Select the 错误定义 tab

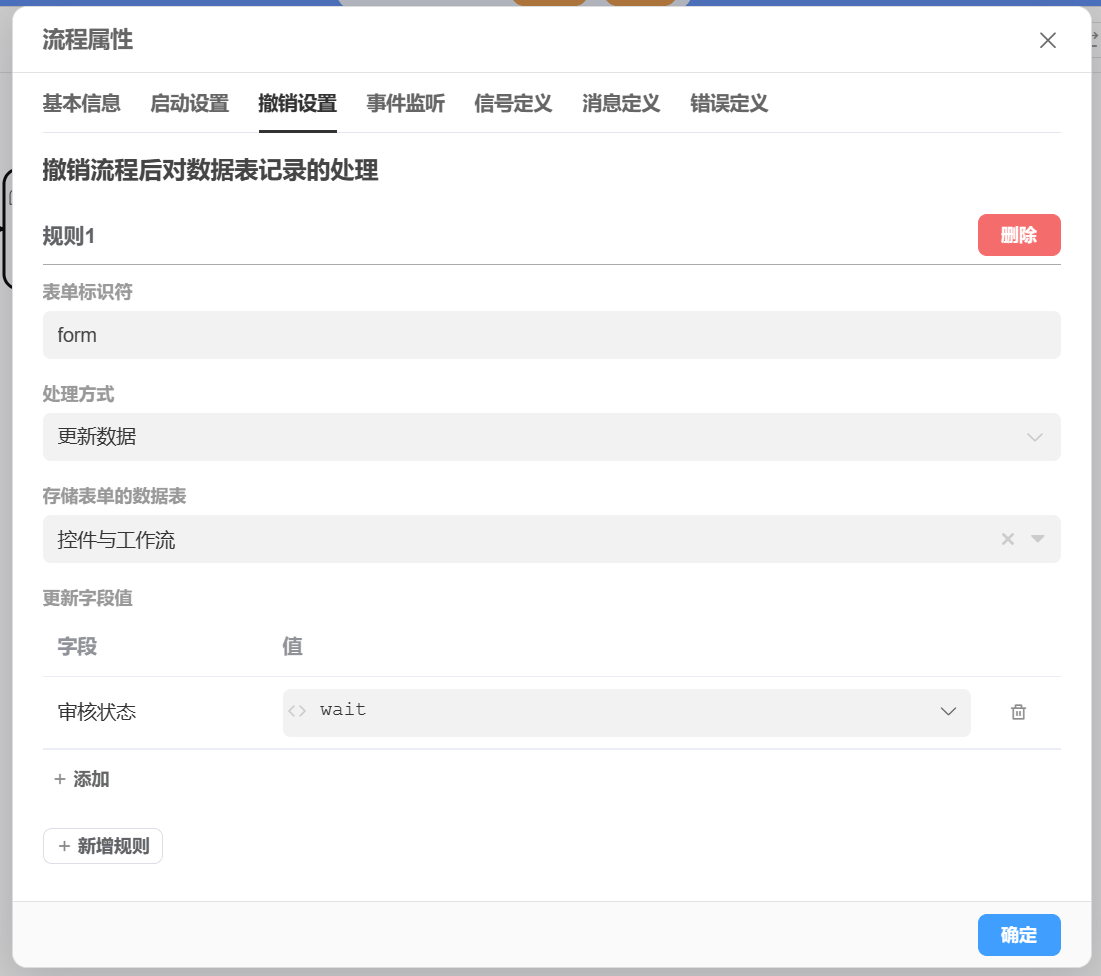(x=729, y=103)
